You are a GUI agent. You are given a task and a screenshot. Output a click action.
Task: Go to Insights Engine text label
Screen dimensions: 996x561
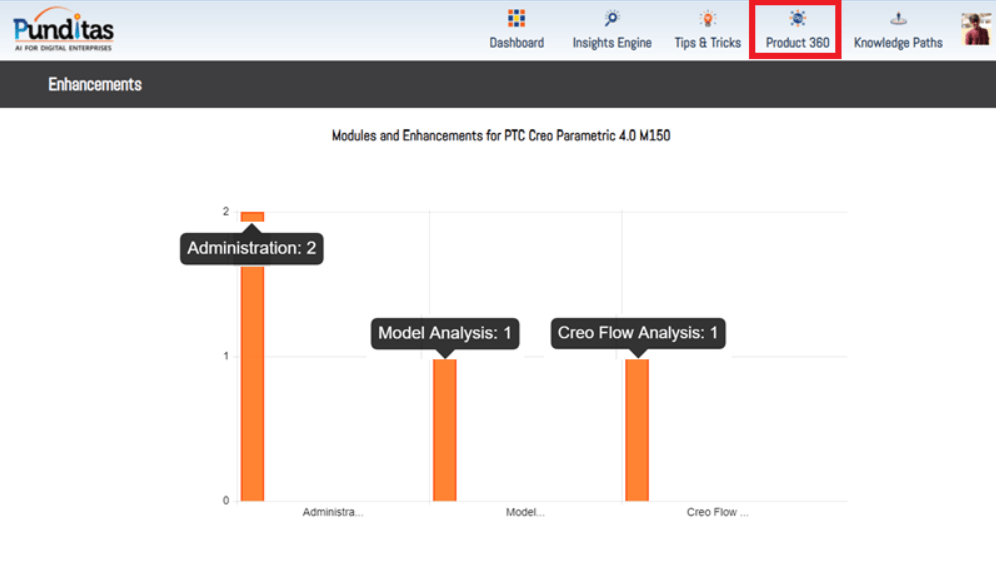(x=612, y=43)
